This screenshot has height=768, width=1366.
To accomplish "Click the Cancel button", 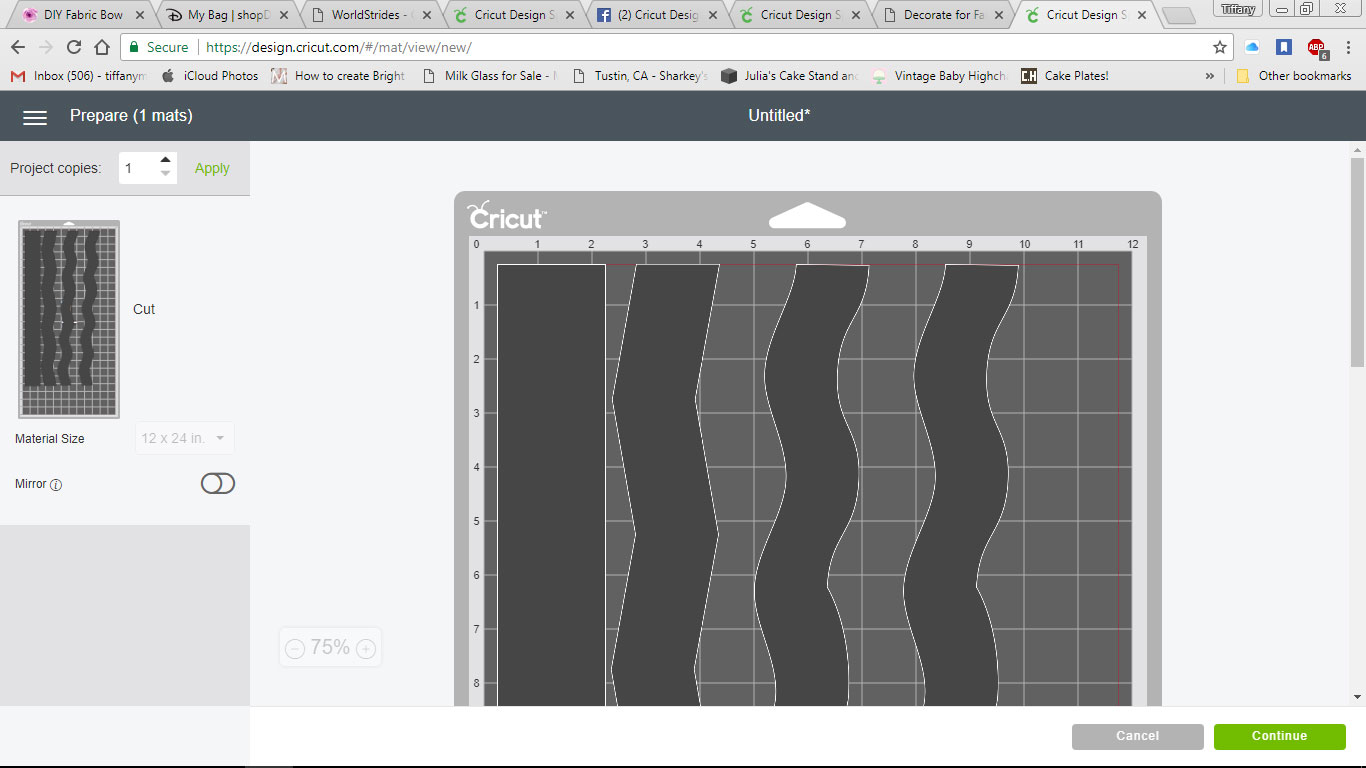I will 1138,736.
